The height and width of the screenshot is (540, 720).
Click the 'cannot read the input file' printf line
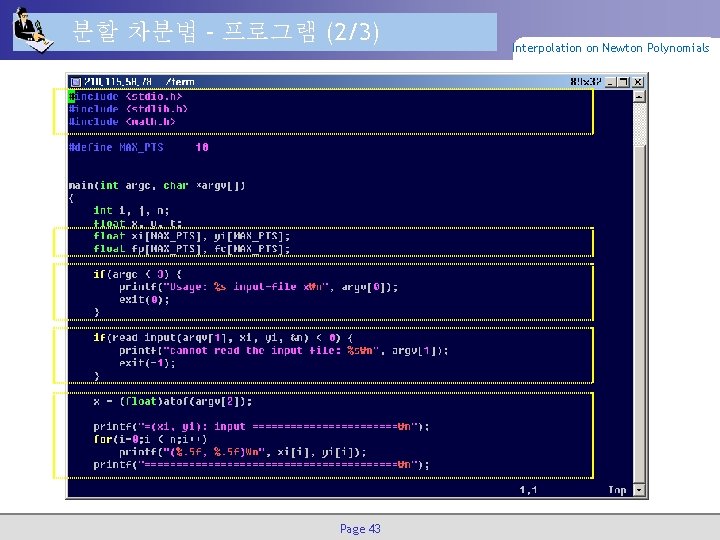coord(284,351)
